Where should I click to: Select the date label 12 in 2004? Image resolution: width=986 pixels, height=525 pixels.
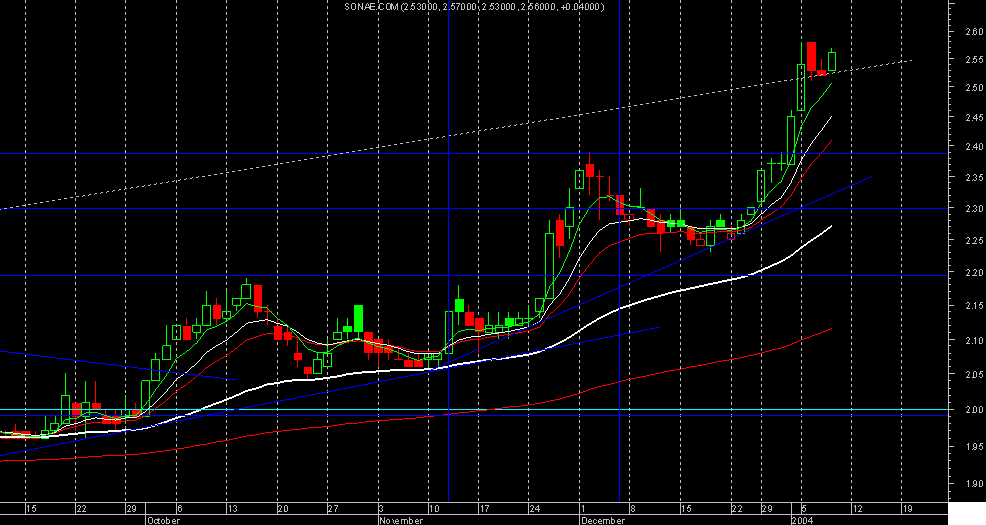pos(856,509)
